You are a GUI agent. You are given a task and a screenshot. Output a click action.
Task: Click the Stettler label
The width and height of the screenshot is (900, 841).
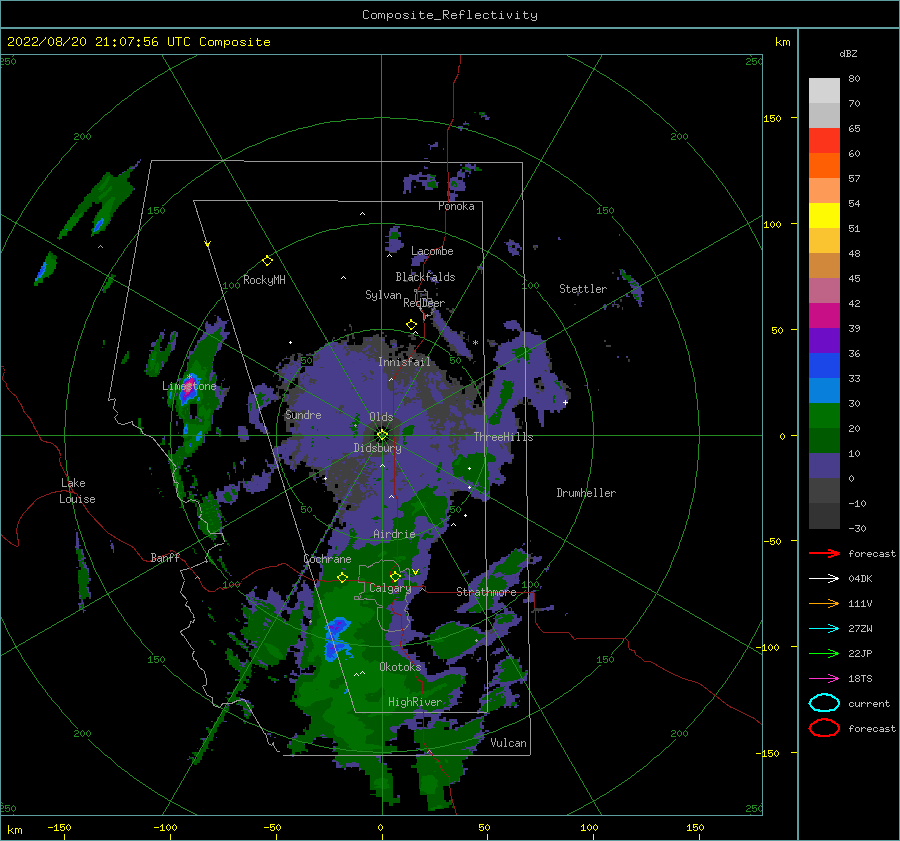(x=583, y=289)
